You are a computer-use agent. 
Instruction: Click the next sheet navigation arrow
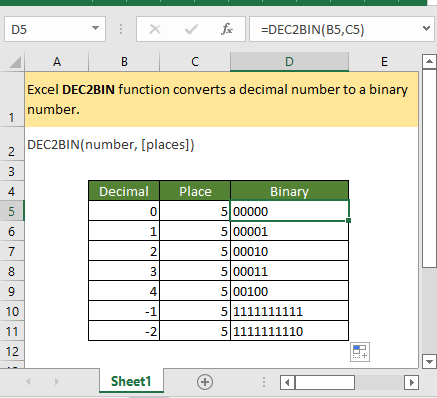pyautogui.click(x=57, y=382)
